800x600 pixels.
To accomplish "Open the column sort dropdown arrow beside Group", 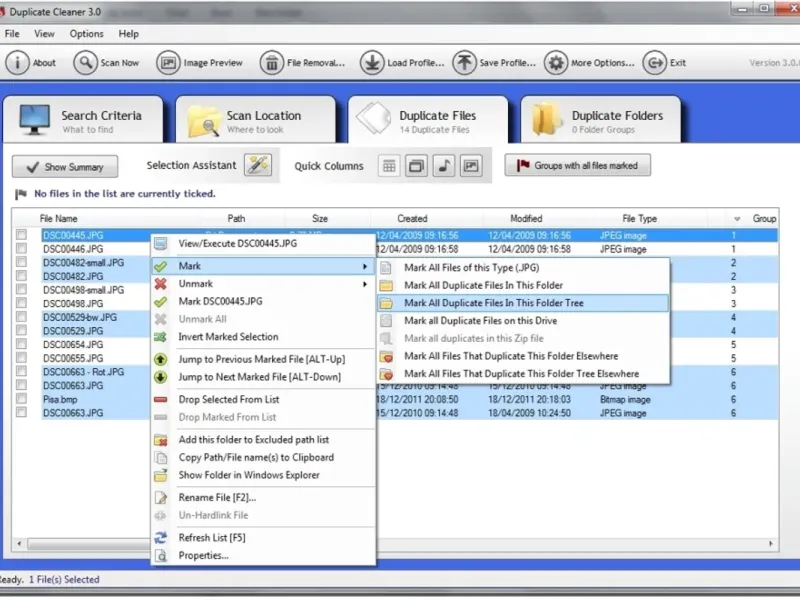I will pos(737,218).
